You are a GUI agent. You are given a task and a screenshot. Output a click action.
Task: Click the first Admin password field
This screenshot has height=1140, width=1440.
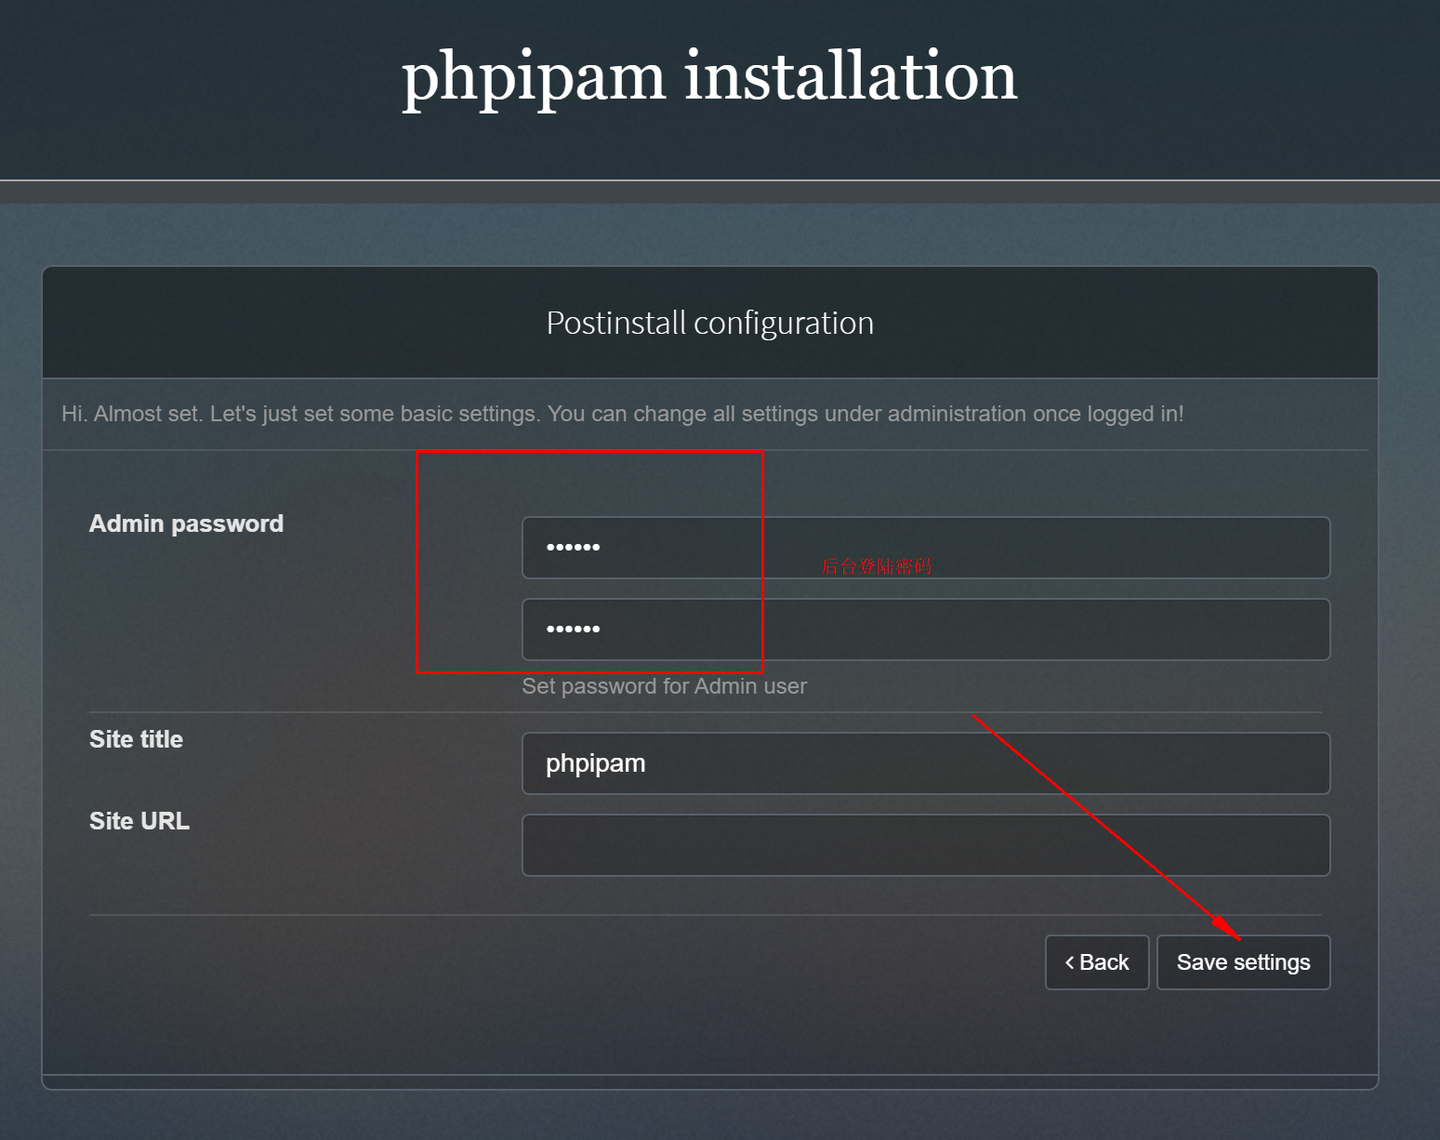[925, 547]
